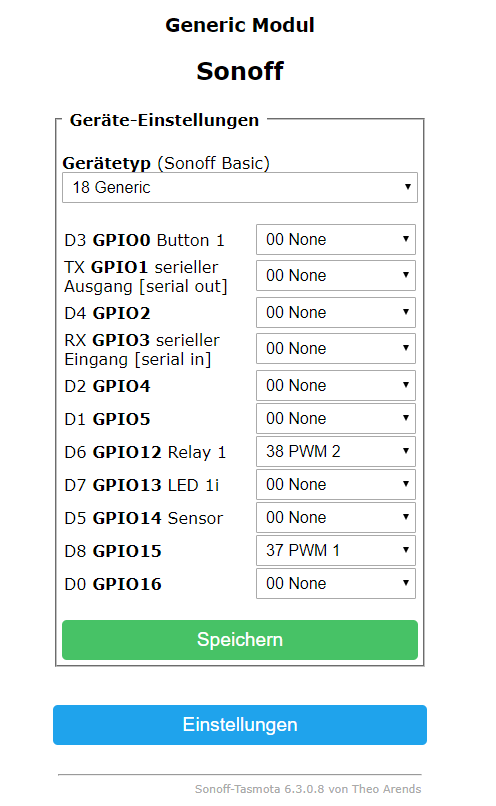Click arrow icon on 38 PWM 2 selector
The height and width of the screenshot is (806, 496).
tap(406, 451)
